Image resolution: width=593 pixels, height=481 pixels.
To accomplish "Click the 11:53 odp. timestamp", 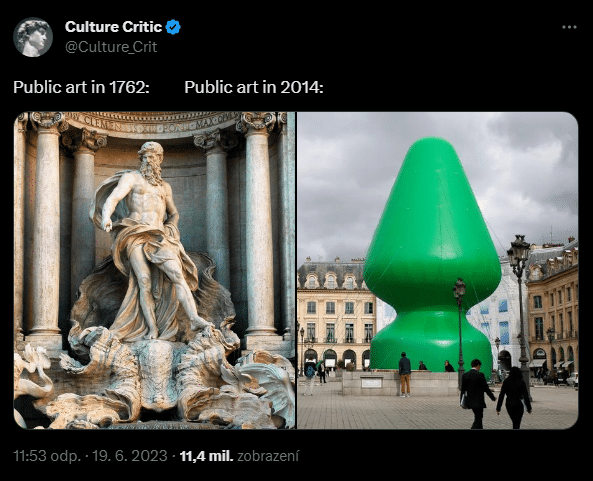I will 47,456.
